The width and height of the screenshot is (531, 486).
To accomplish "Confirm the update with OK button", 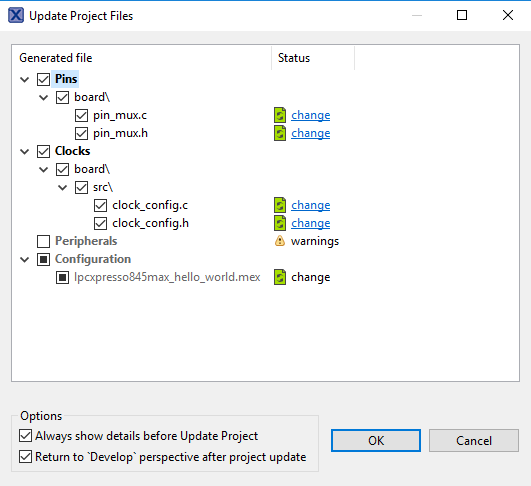I will tap(376, 441).
